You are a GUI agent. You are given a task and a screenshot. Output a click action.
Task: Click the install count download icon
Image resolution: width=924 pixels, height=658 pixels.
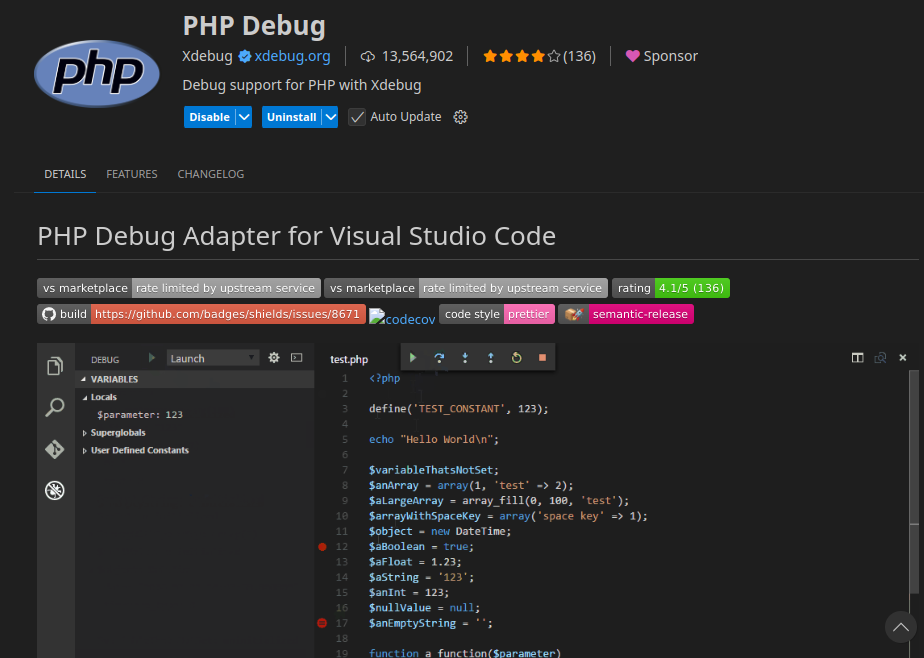(x=368, y=57)
